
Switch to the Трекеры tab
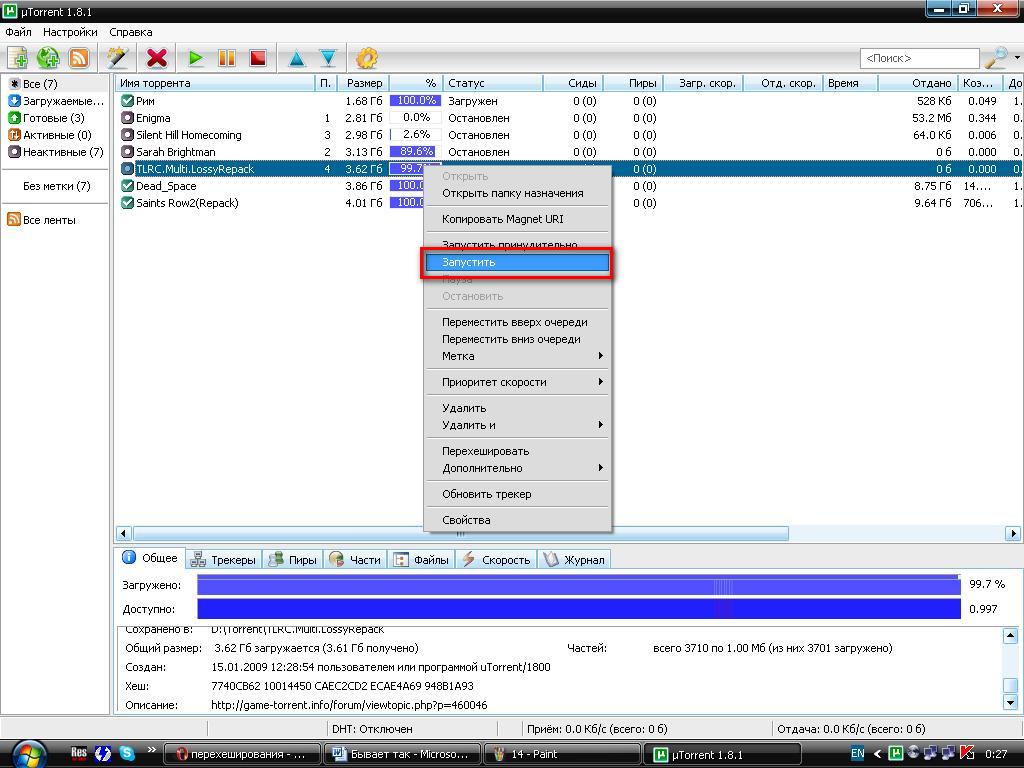click(224, 560)
